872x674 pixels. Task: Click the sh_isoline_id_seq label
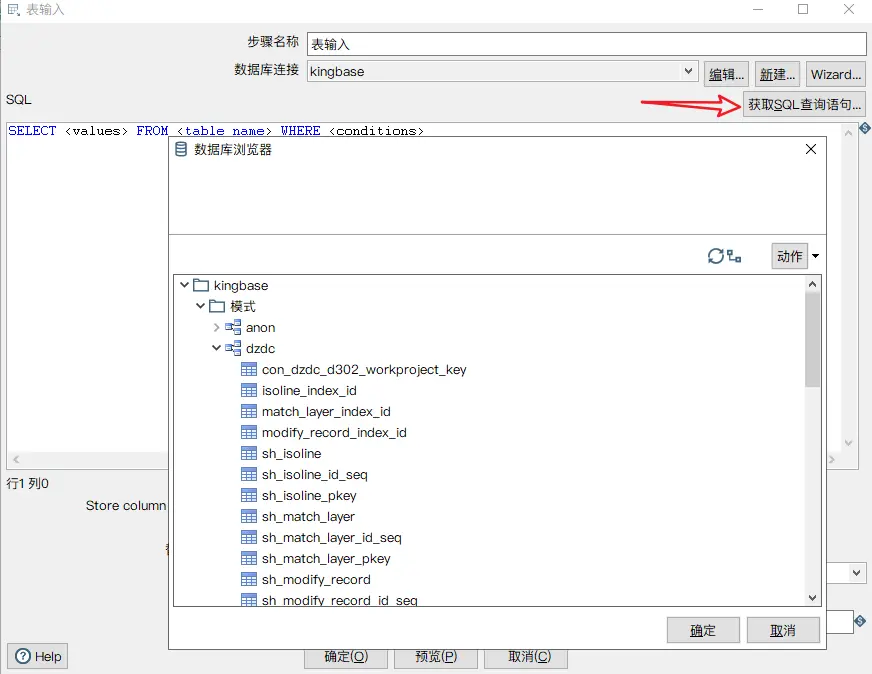tap(315, 474)
